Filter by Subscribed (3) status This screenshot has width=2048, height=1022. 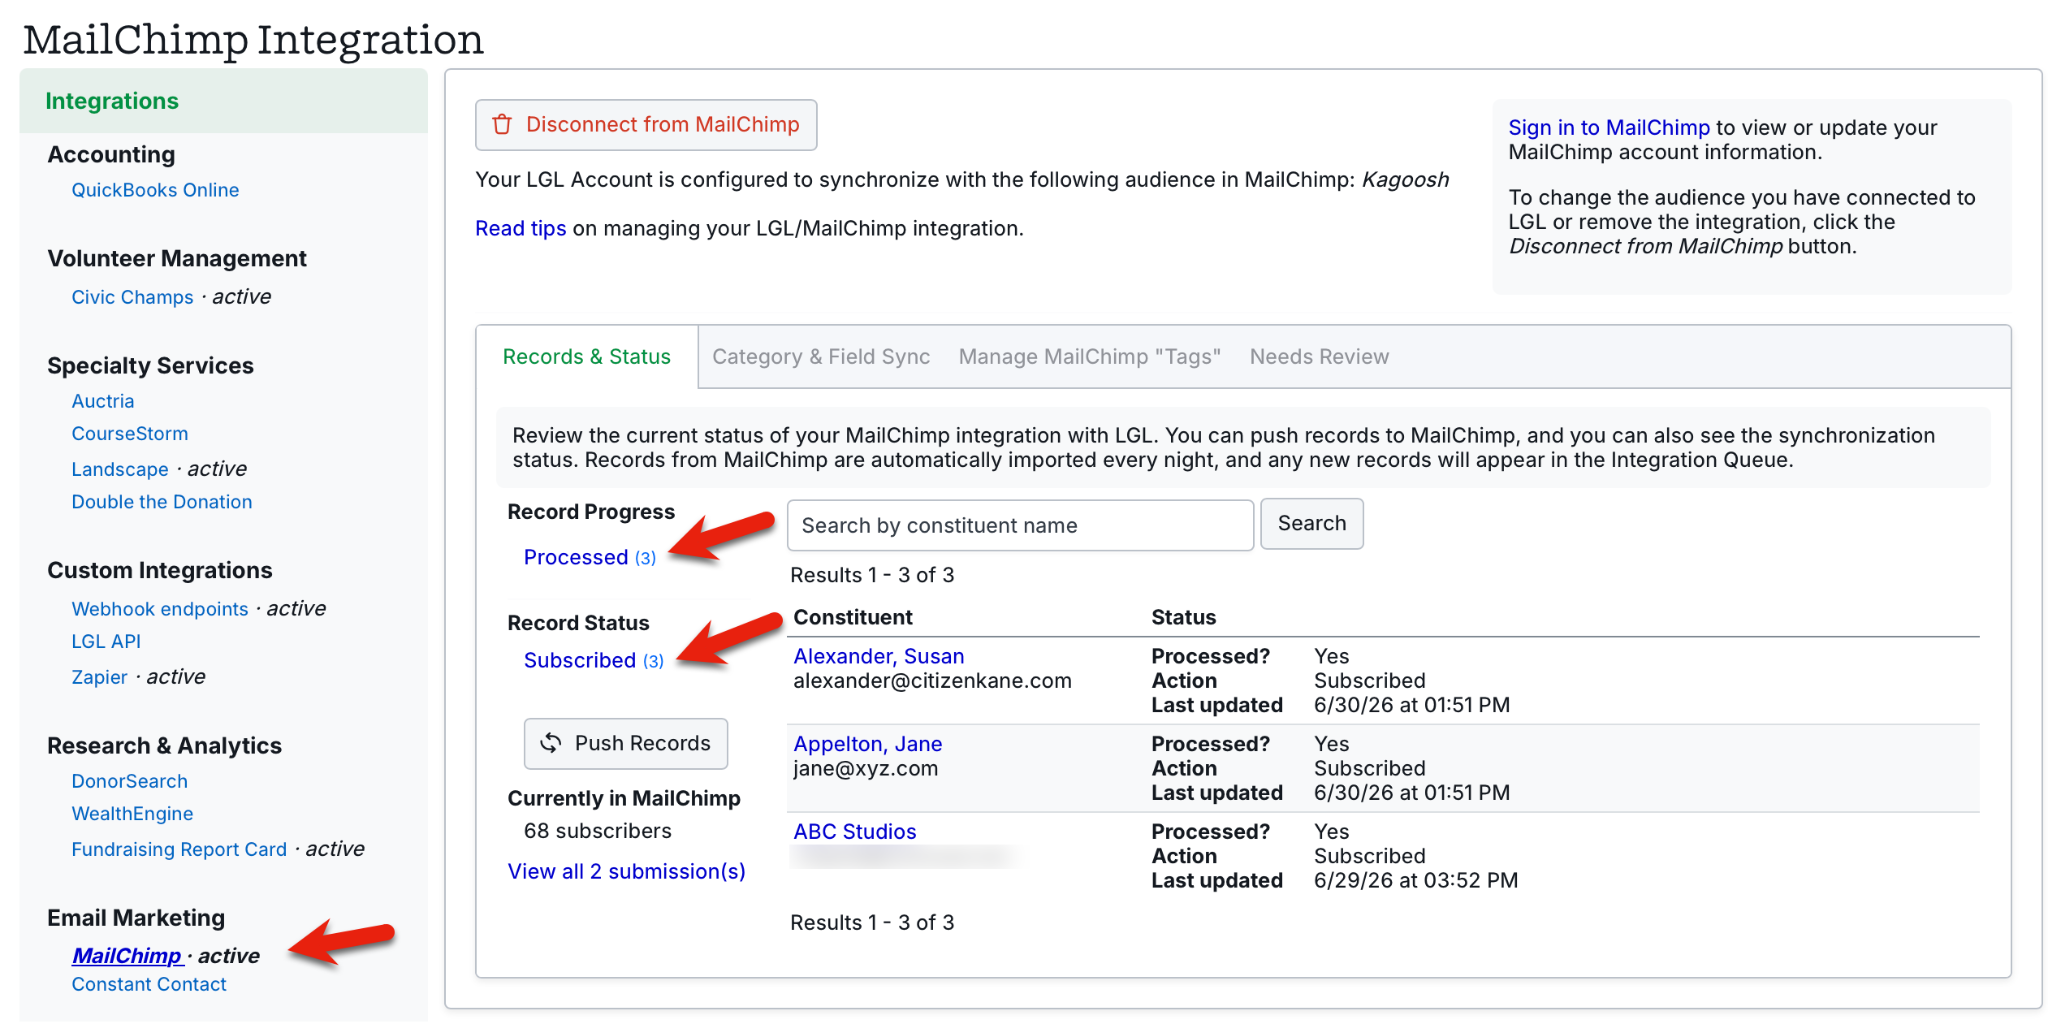click(x=594, y=661)
